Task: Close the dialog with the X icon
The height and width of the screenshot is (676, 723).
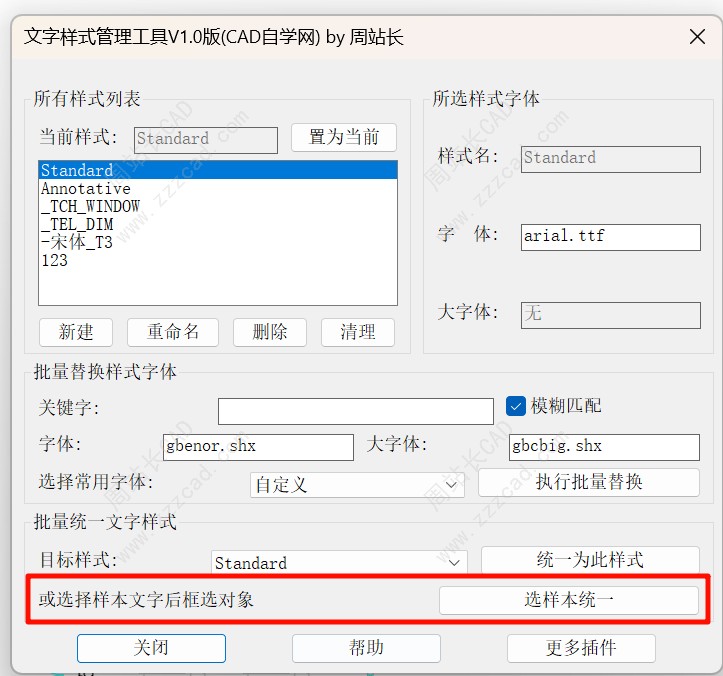Action: pyautogui.click(x=697, y=37)
